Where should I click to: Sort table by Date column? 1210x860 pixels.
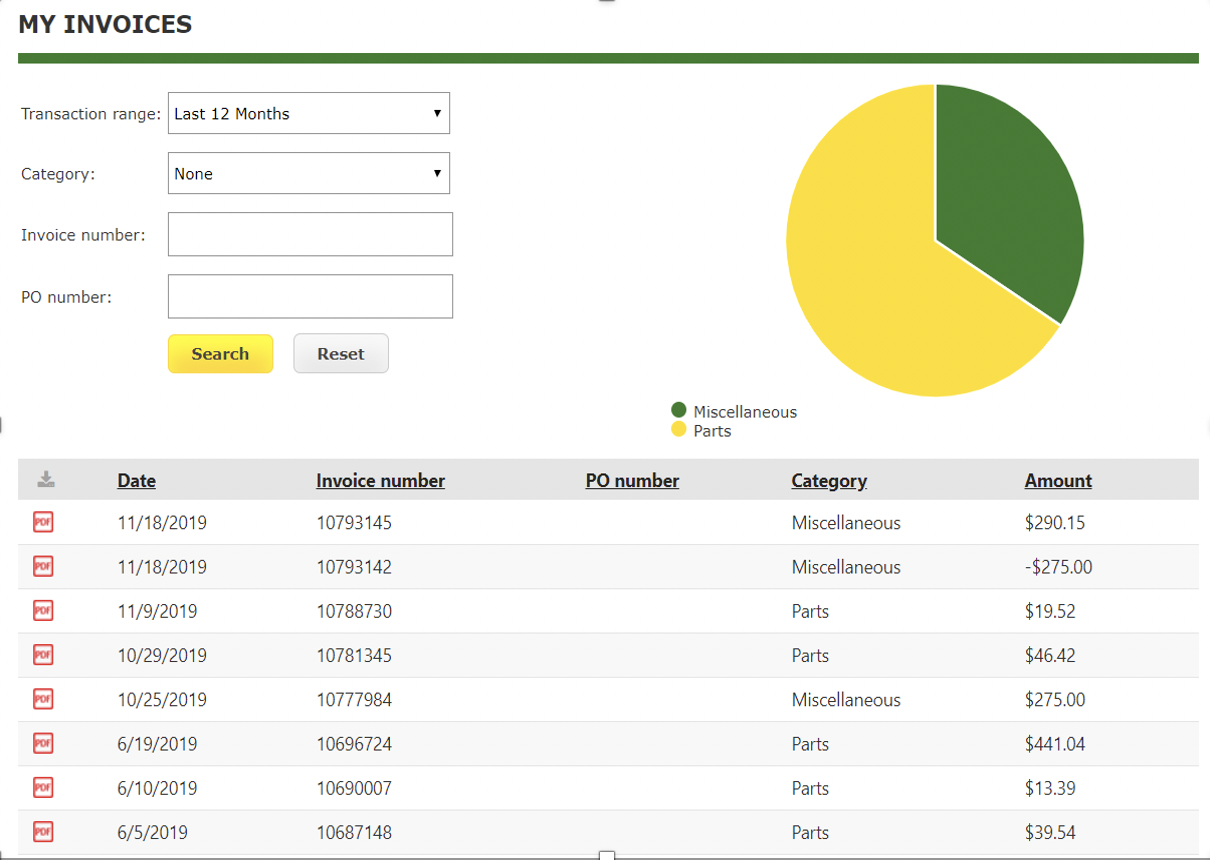[x=136, y=480]
